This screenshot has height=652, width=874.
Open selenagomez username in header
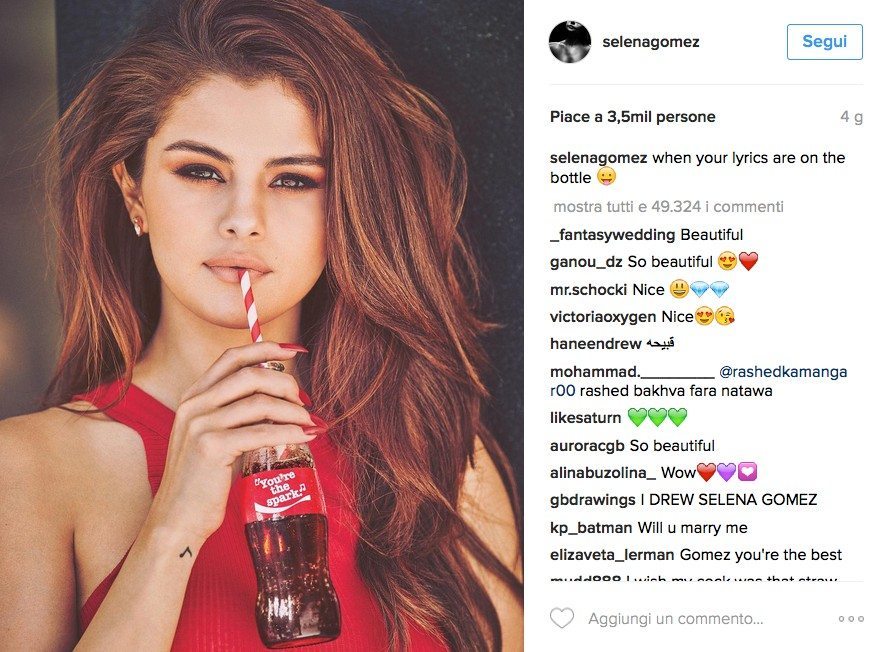(x=650, y=42)
